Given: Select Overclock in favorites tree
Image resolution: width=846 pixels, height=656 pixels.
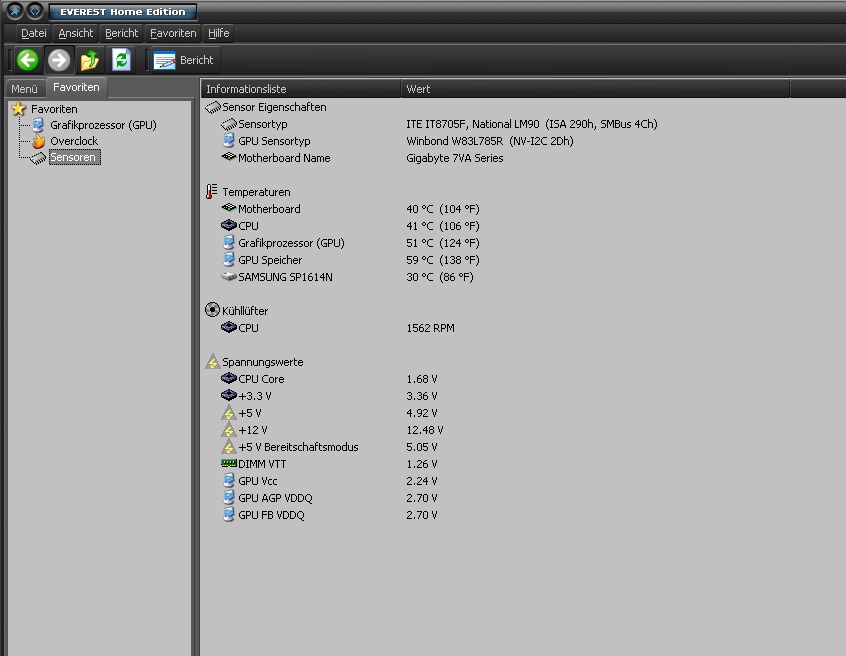Looking at the screenshot, I should [x=74, y=141].
